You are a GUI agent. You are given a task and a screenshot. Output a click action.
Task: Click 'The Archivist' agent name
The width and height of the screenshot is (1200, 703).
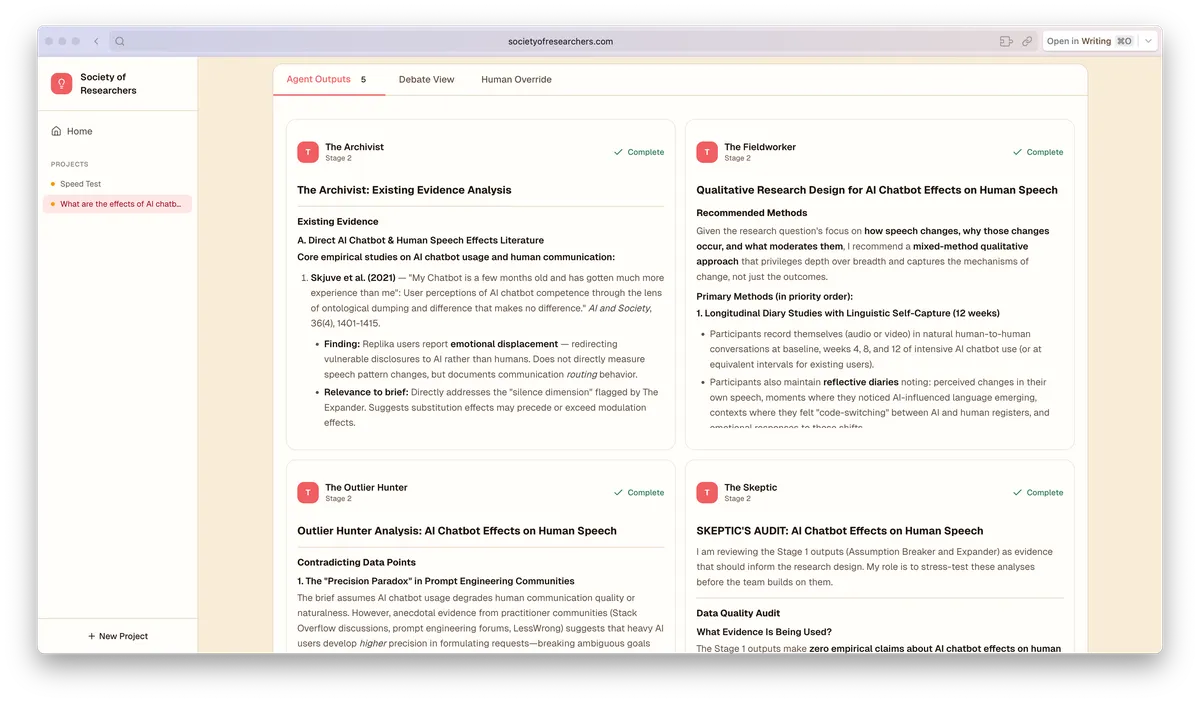click(354, 147)
